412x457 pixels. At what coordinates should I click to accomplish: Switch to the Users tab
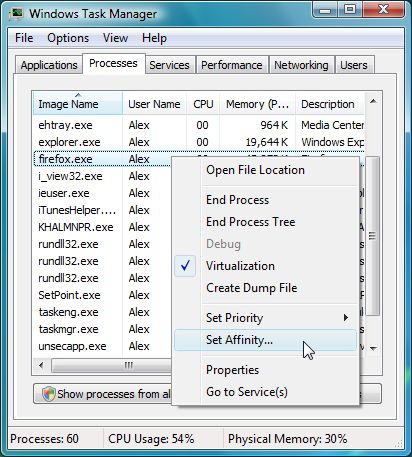(x=354, y=65)
